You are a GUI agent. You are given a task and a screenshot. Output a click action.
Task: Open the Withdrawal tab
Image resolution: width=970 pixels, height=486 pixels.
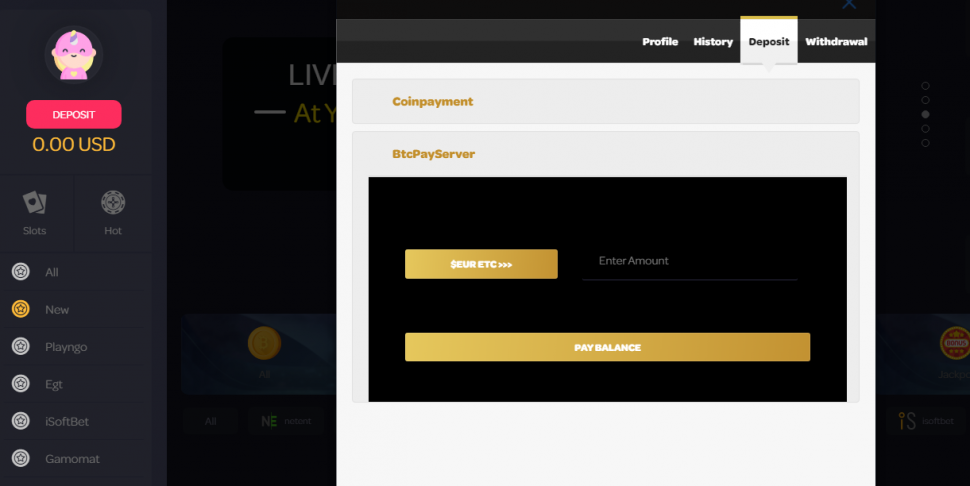(835, 42)
